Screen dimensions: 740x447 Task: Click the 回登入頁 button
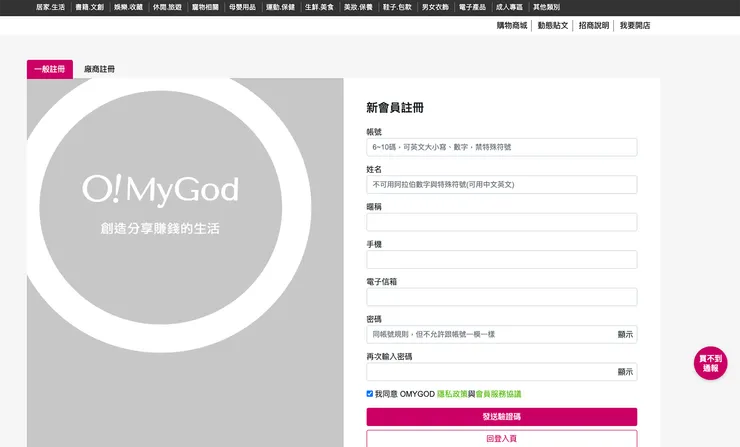pos(502,439)
